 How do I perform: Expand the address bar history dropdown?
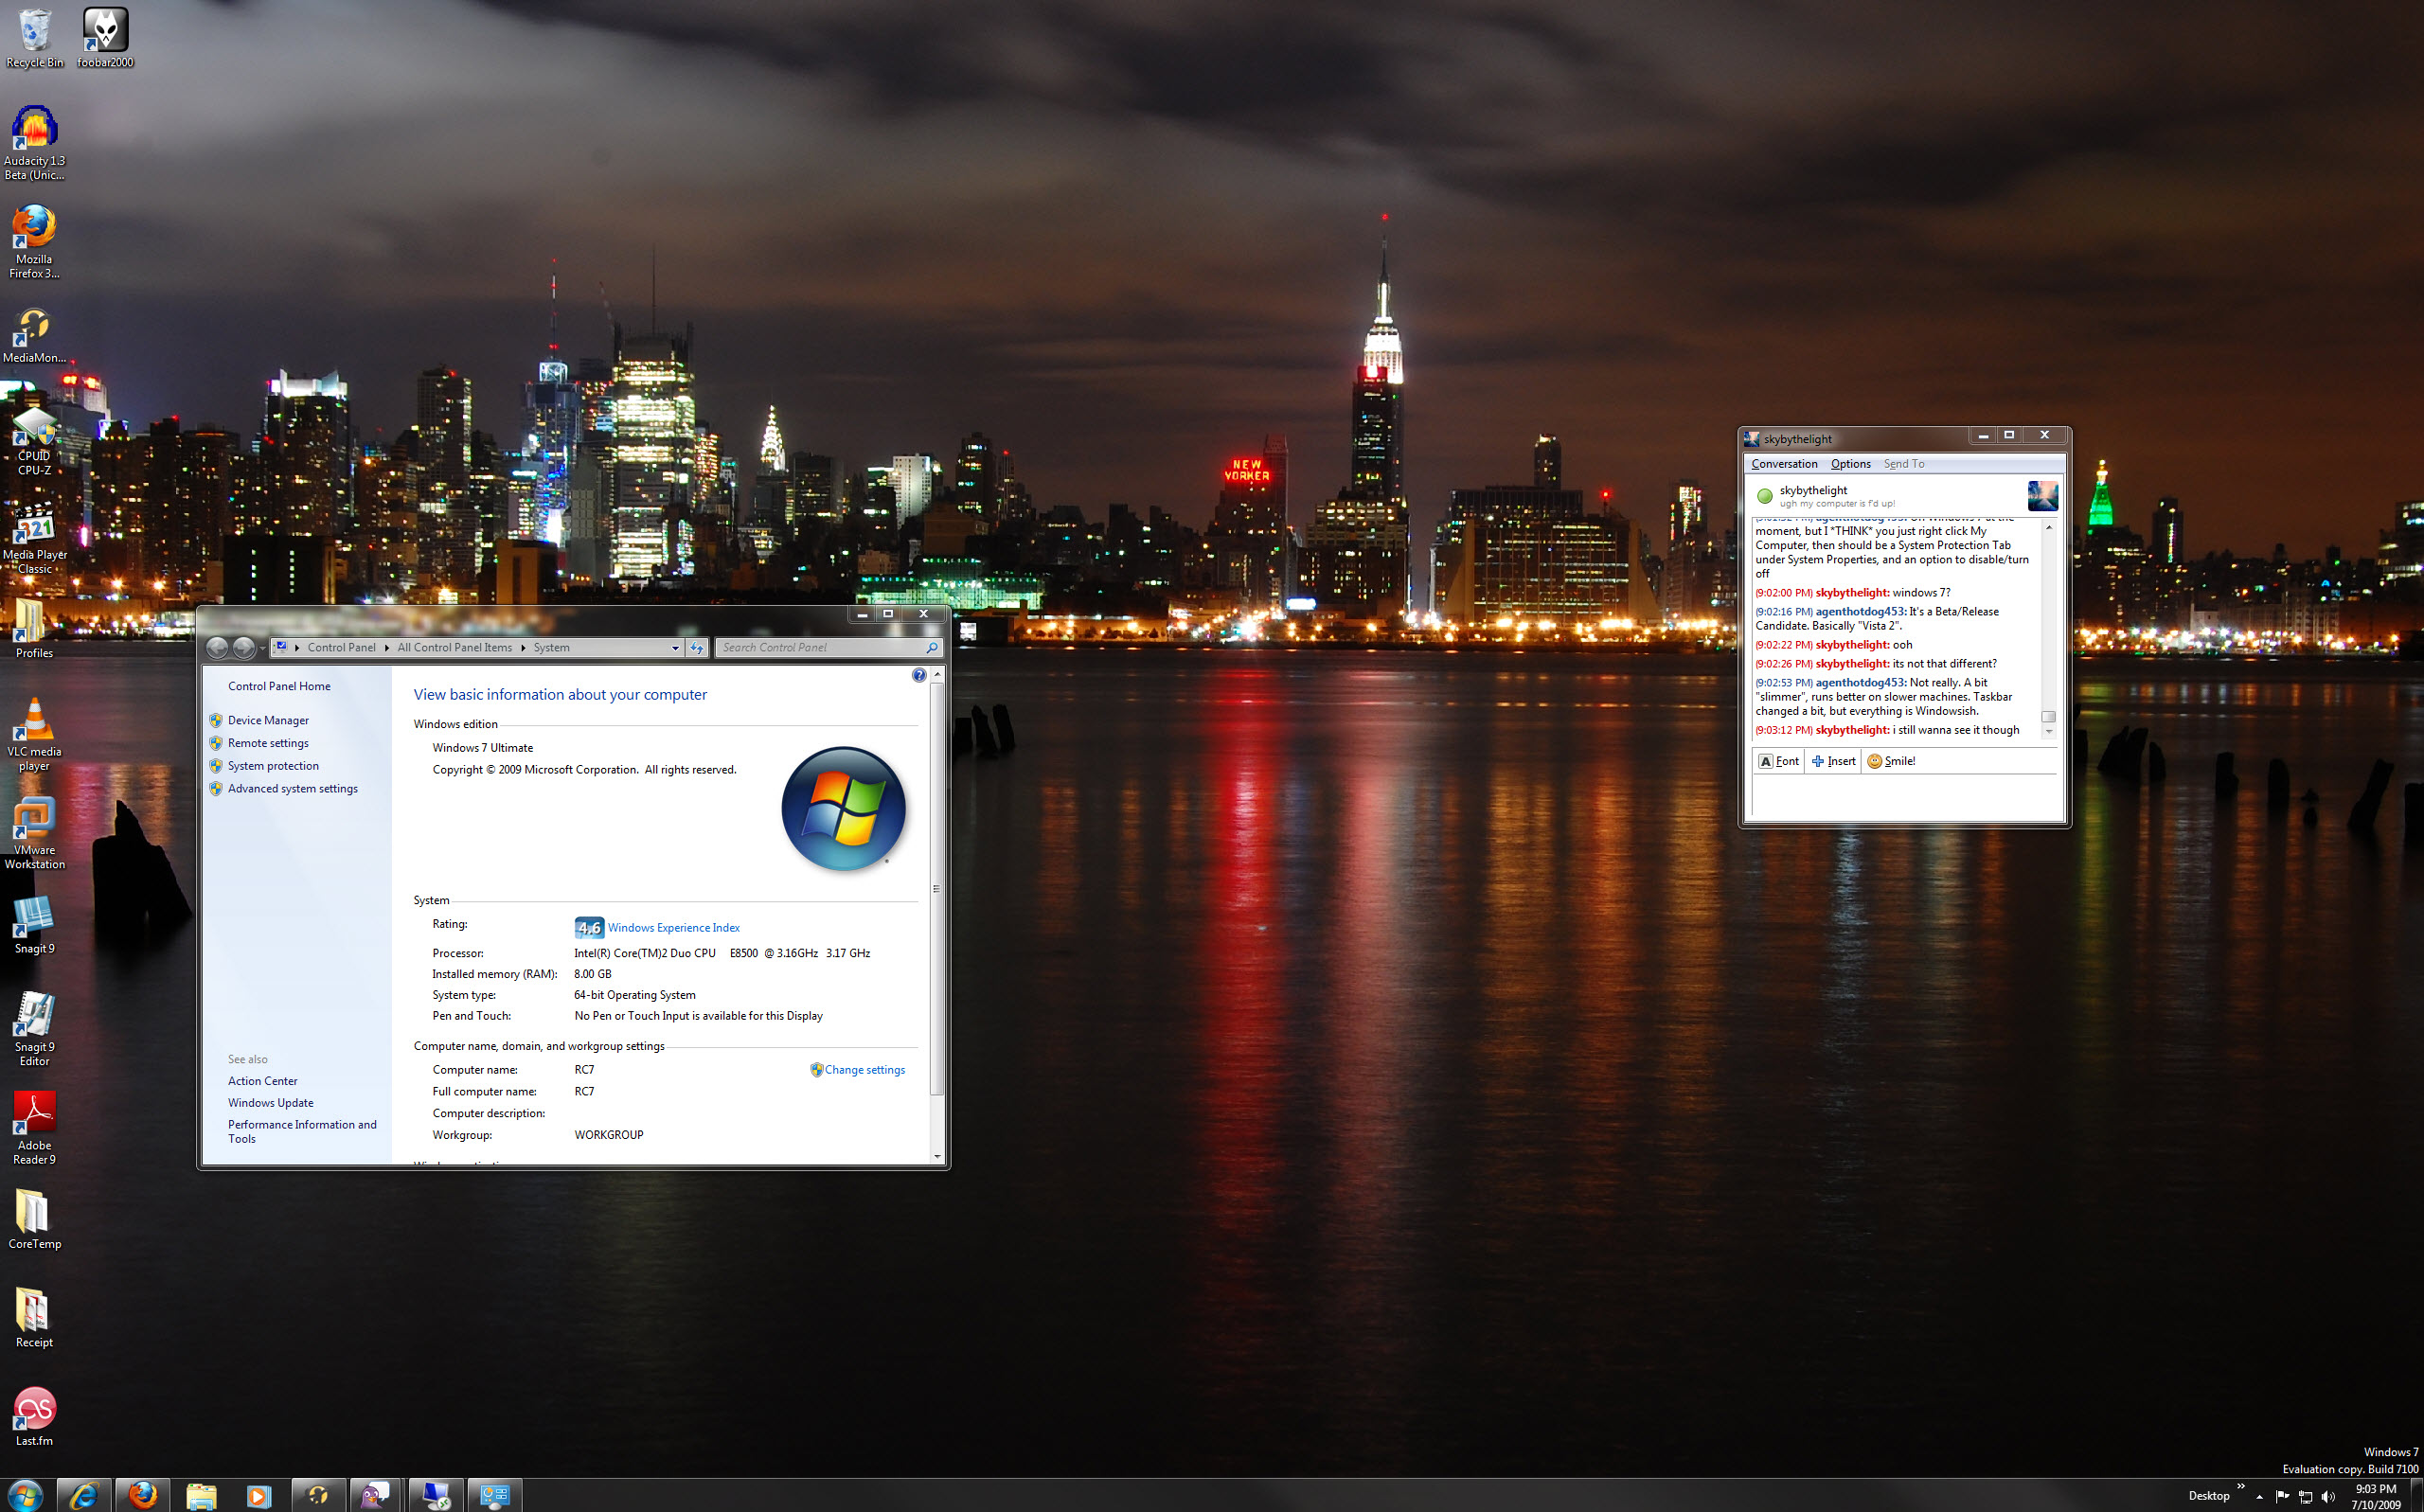click(x=675, y=648)
